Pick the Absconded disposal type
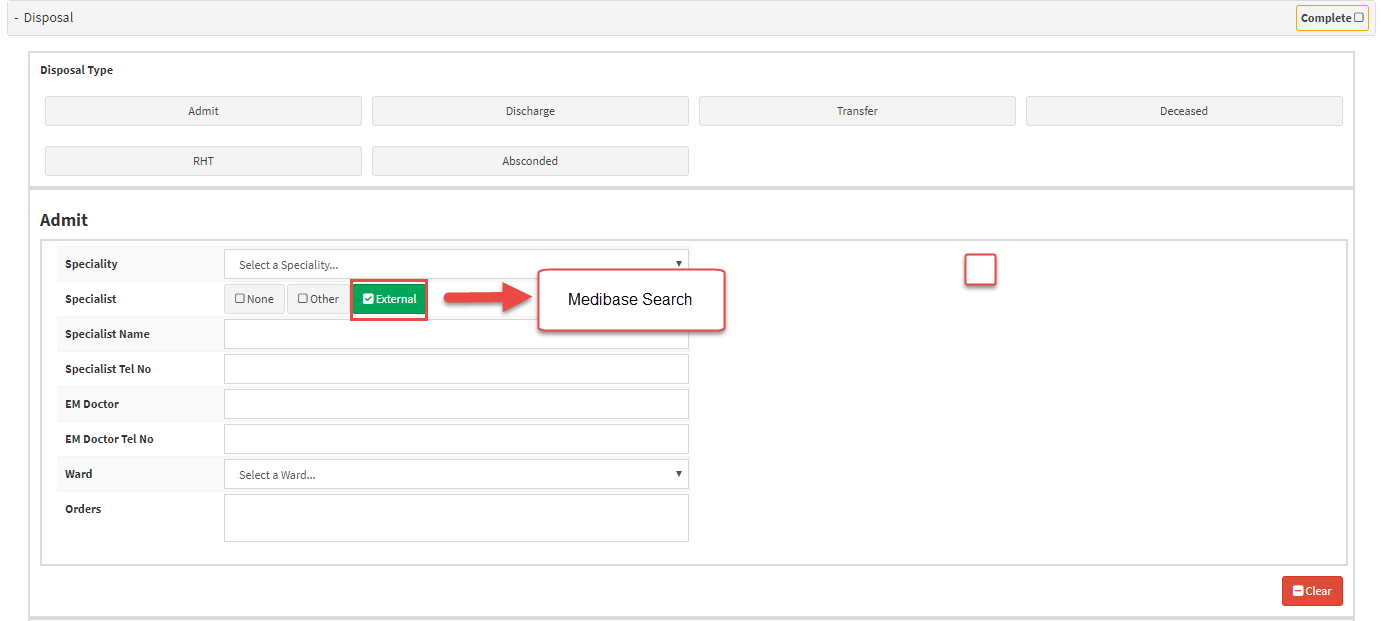Viewport: 1386px width, 621px height. pos(530,161)
